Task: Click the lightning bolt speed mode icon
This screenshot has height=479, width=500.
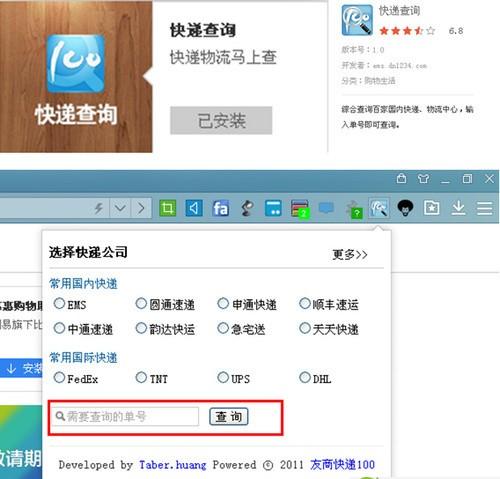Action: click(98, 209)
